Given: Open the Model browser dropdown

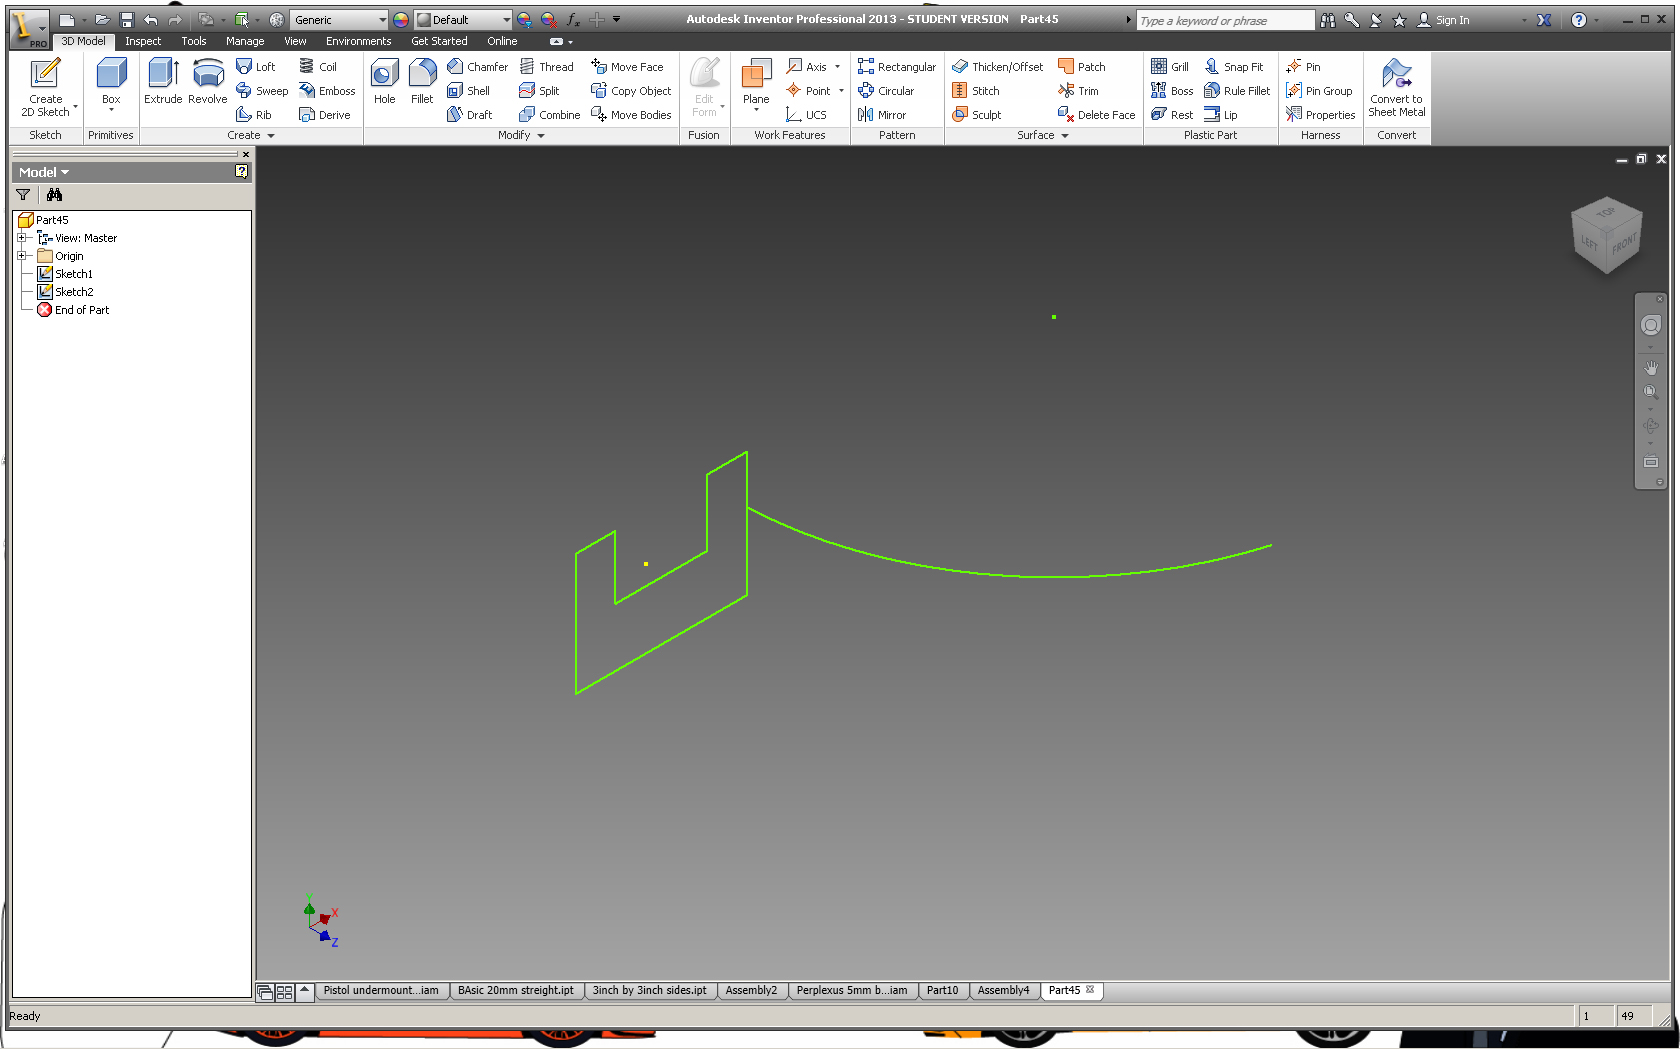Looking at the screenshot, I should tap(44, 172).
